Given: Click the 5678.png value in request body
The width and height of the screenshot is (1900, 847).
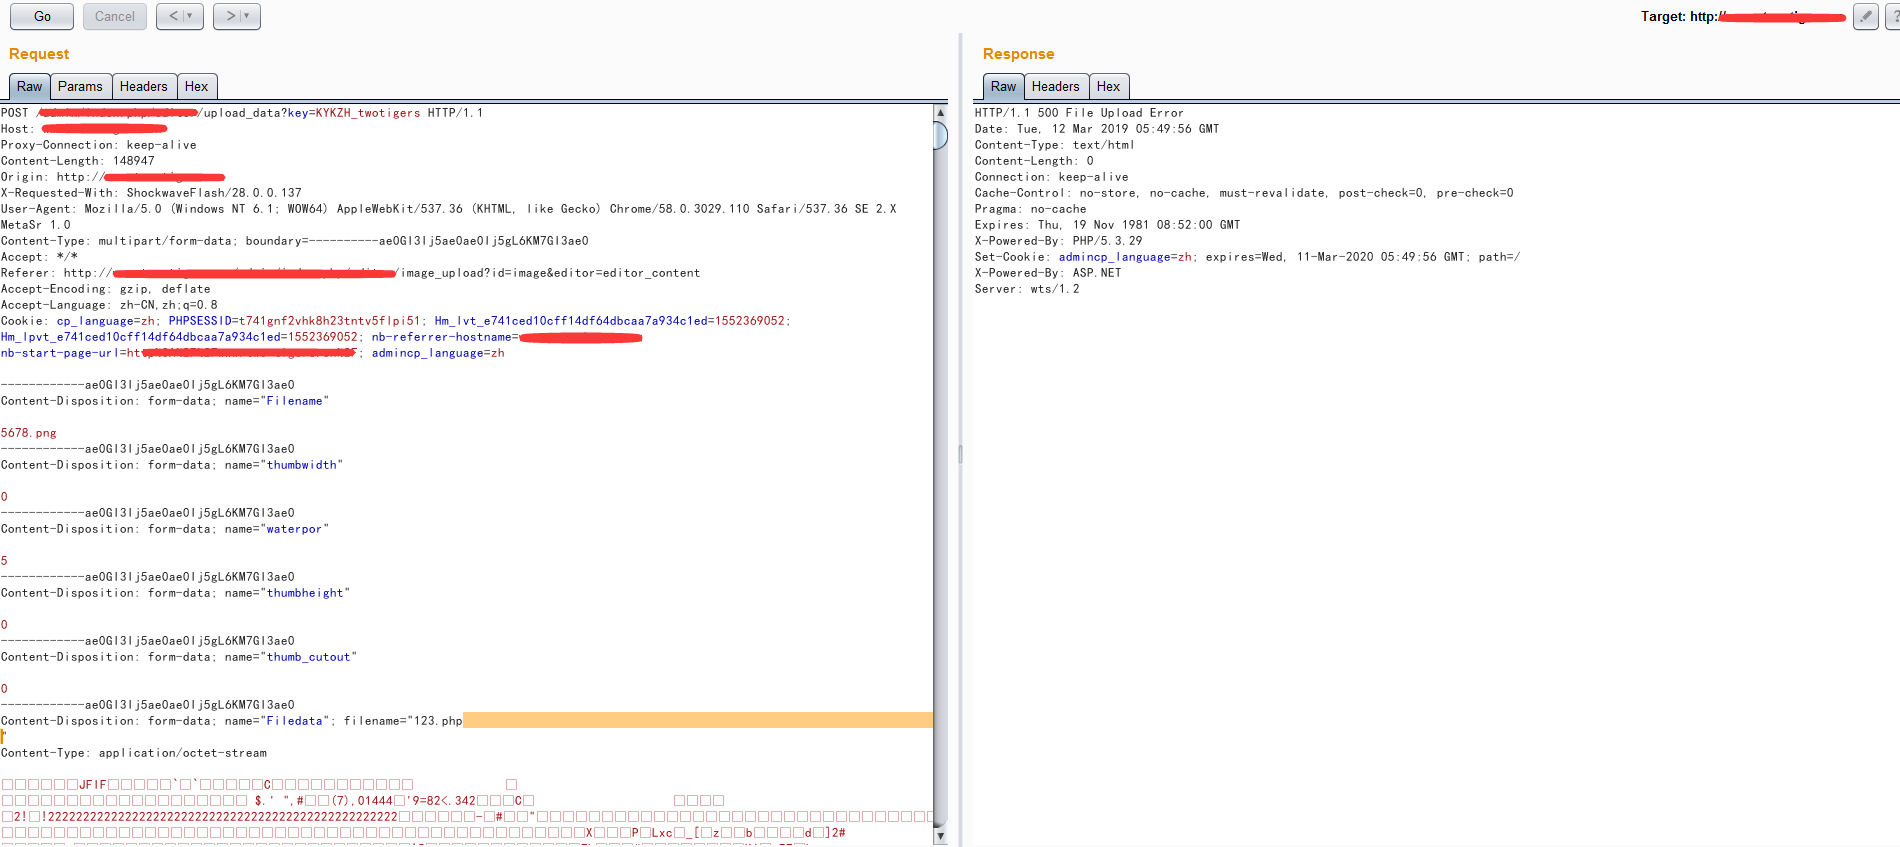Looking at the screenshot, I should (29, 433).
